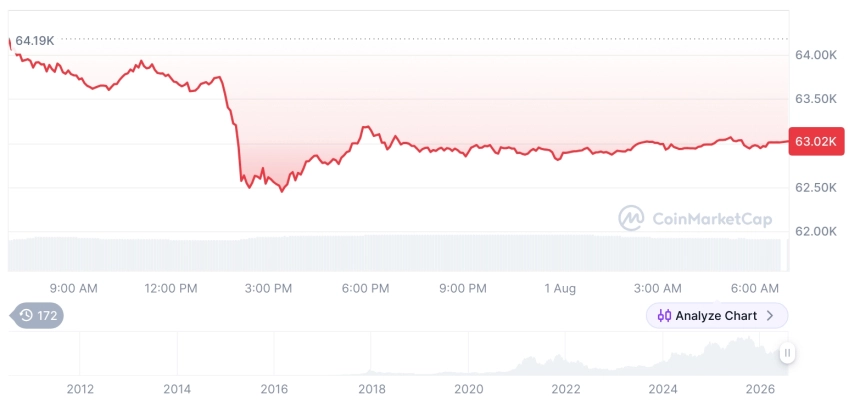Click the CoinMarketCap watermark logo
This screenshot has width=860, height=401.
point(631,218)
